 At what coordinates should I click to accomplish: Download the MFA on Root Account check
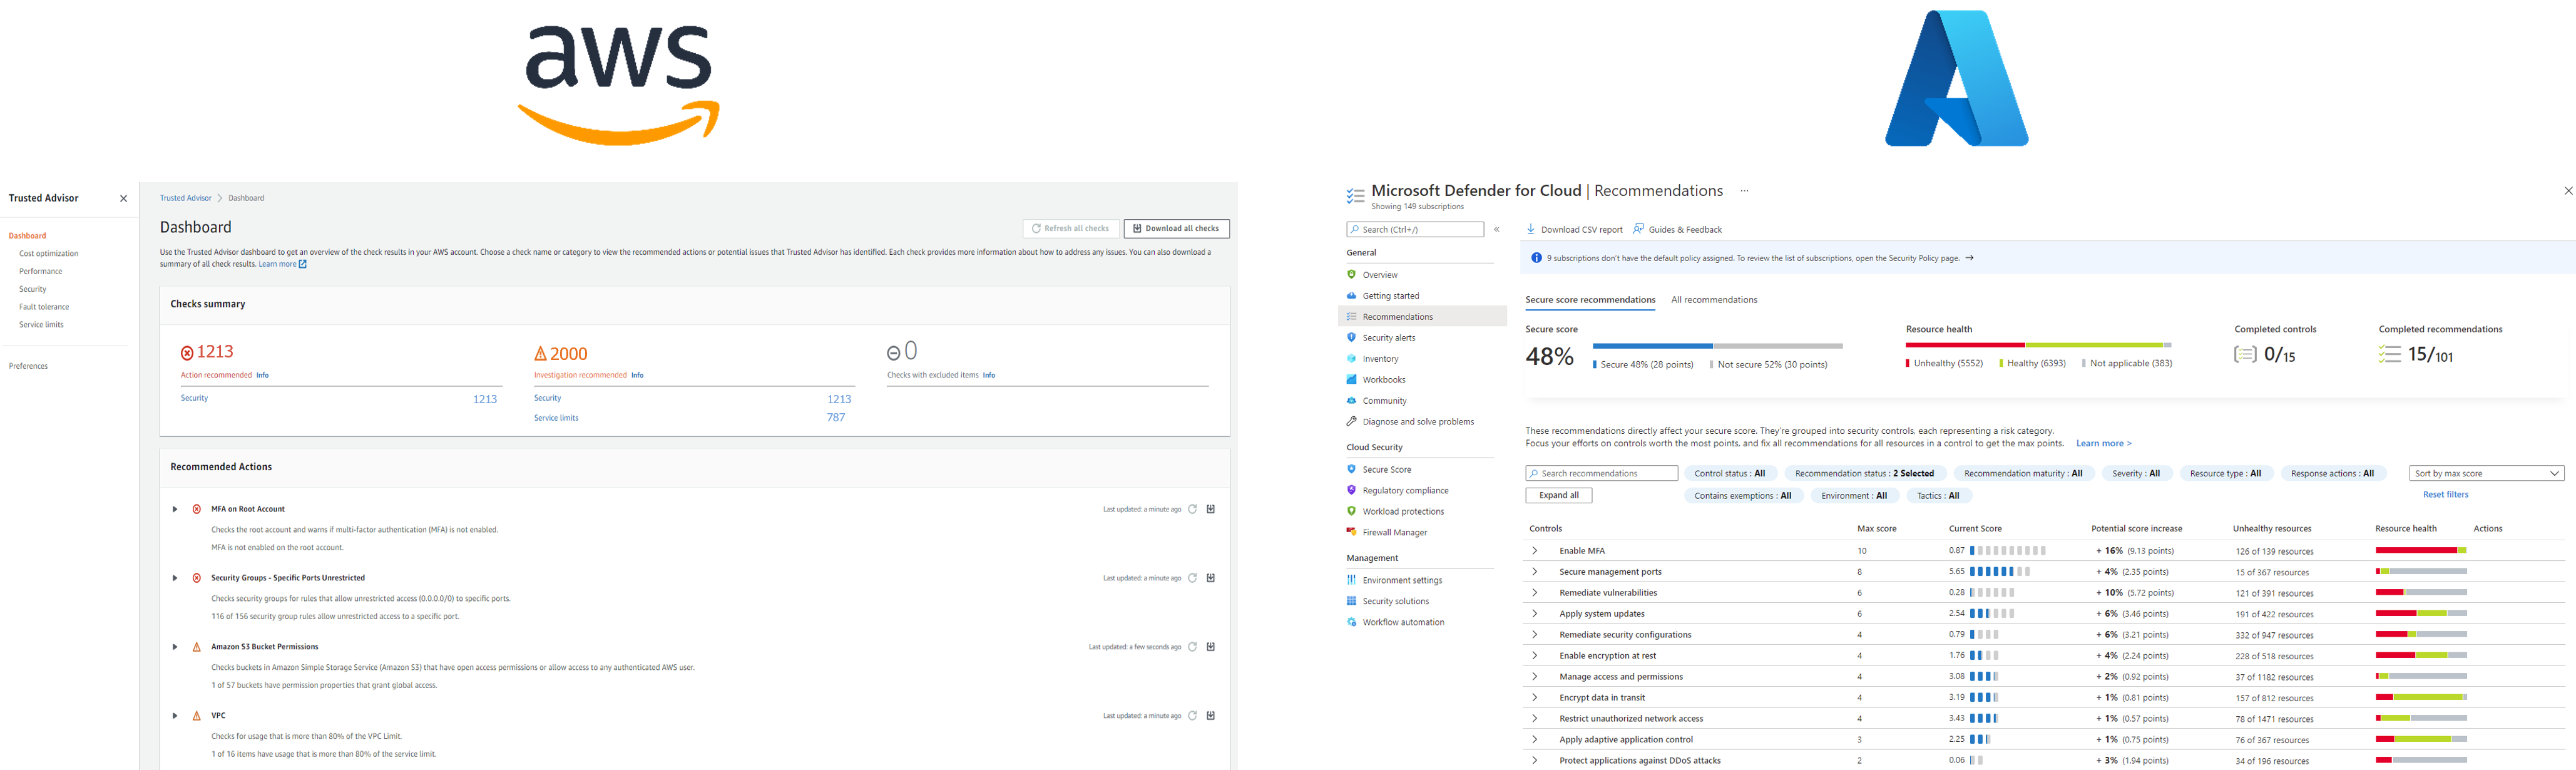pos(1211,509)
